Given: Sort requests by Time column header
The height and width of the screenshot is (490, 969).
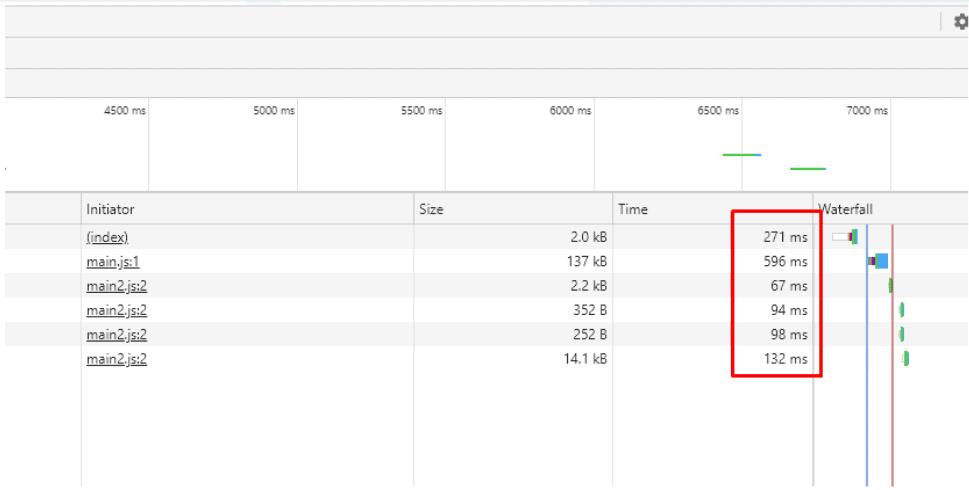Looking at the screenshot, I should 633,209.
